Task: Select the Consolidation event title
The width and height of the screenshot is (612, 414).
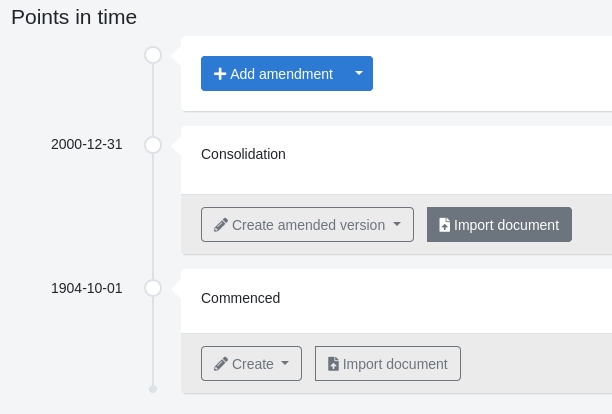Action: pyautogui.click(x=243, y=154)
